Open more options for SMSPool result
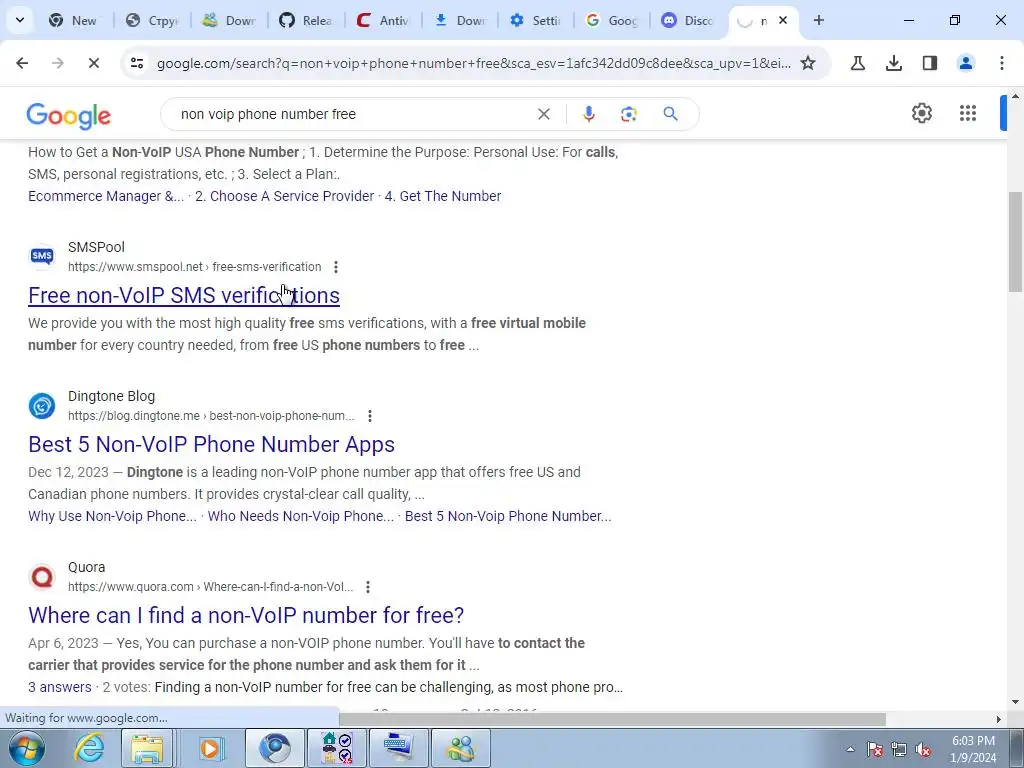Screen dimensions: 1024x768 click(336, 266)
